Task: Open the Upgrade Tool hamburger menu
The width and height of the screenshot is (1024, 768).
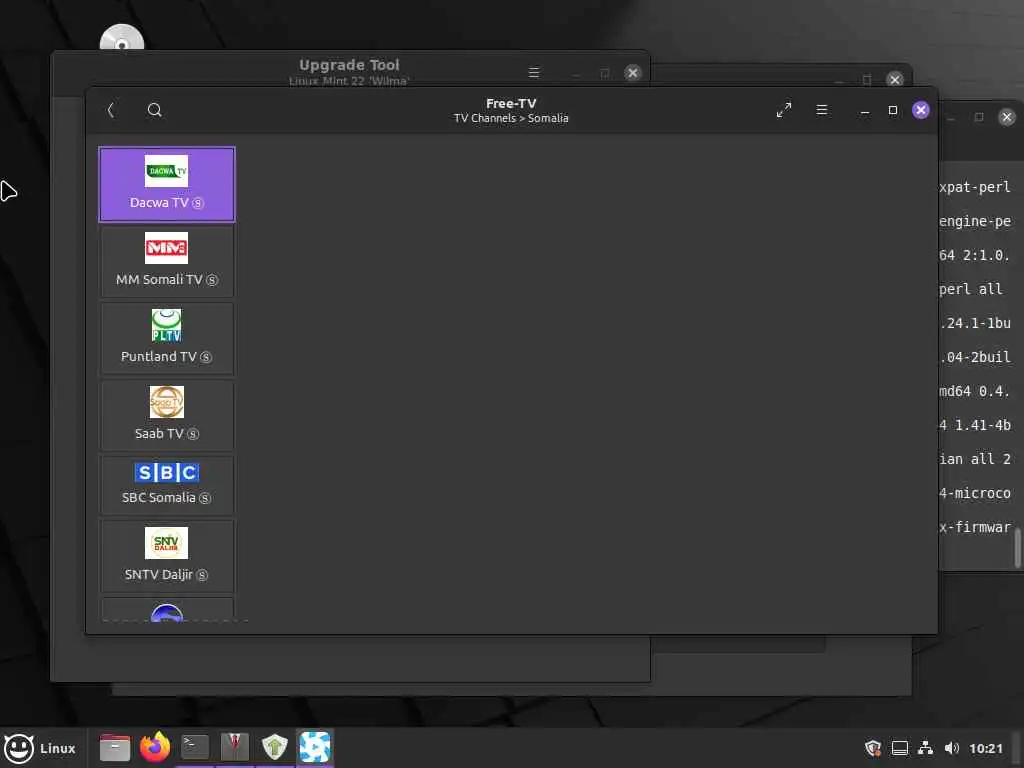Action: coord(534,72)
